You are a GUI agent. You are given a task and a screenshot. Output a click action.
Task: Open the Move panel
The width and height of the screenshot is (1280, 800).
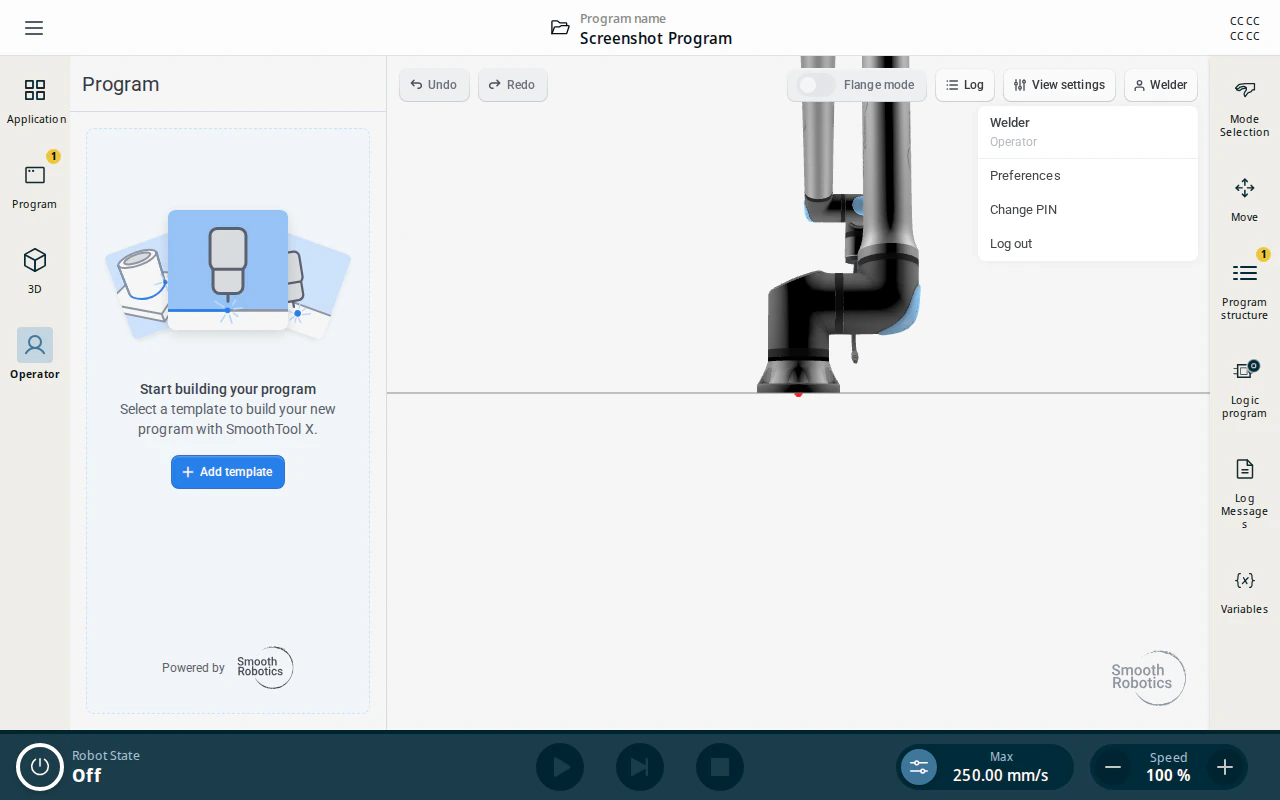1244,200
